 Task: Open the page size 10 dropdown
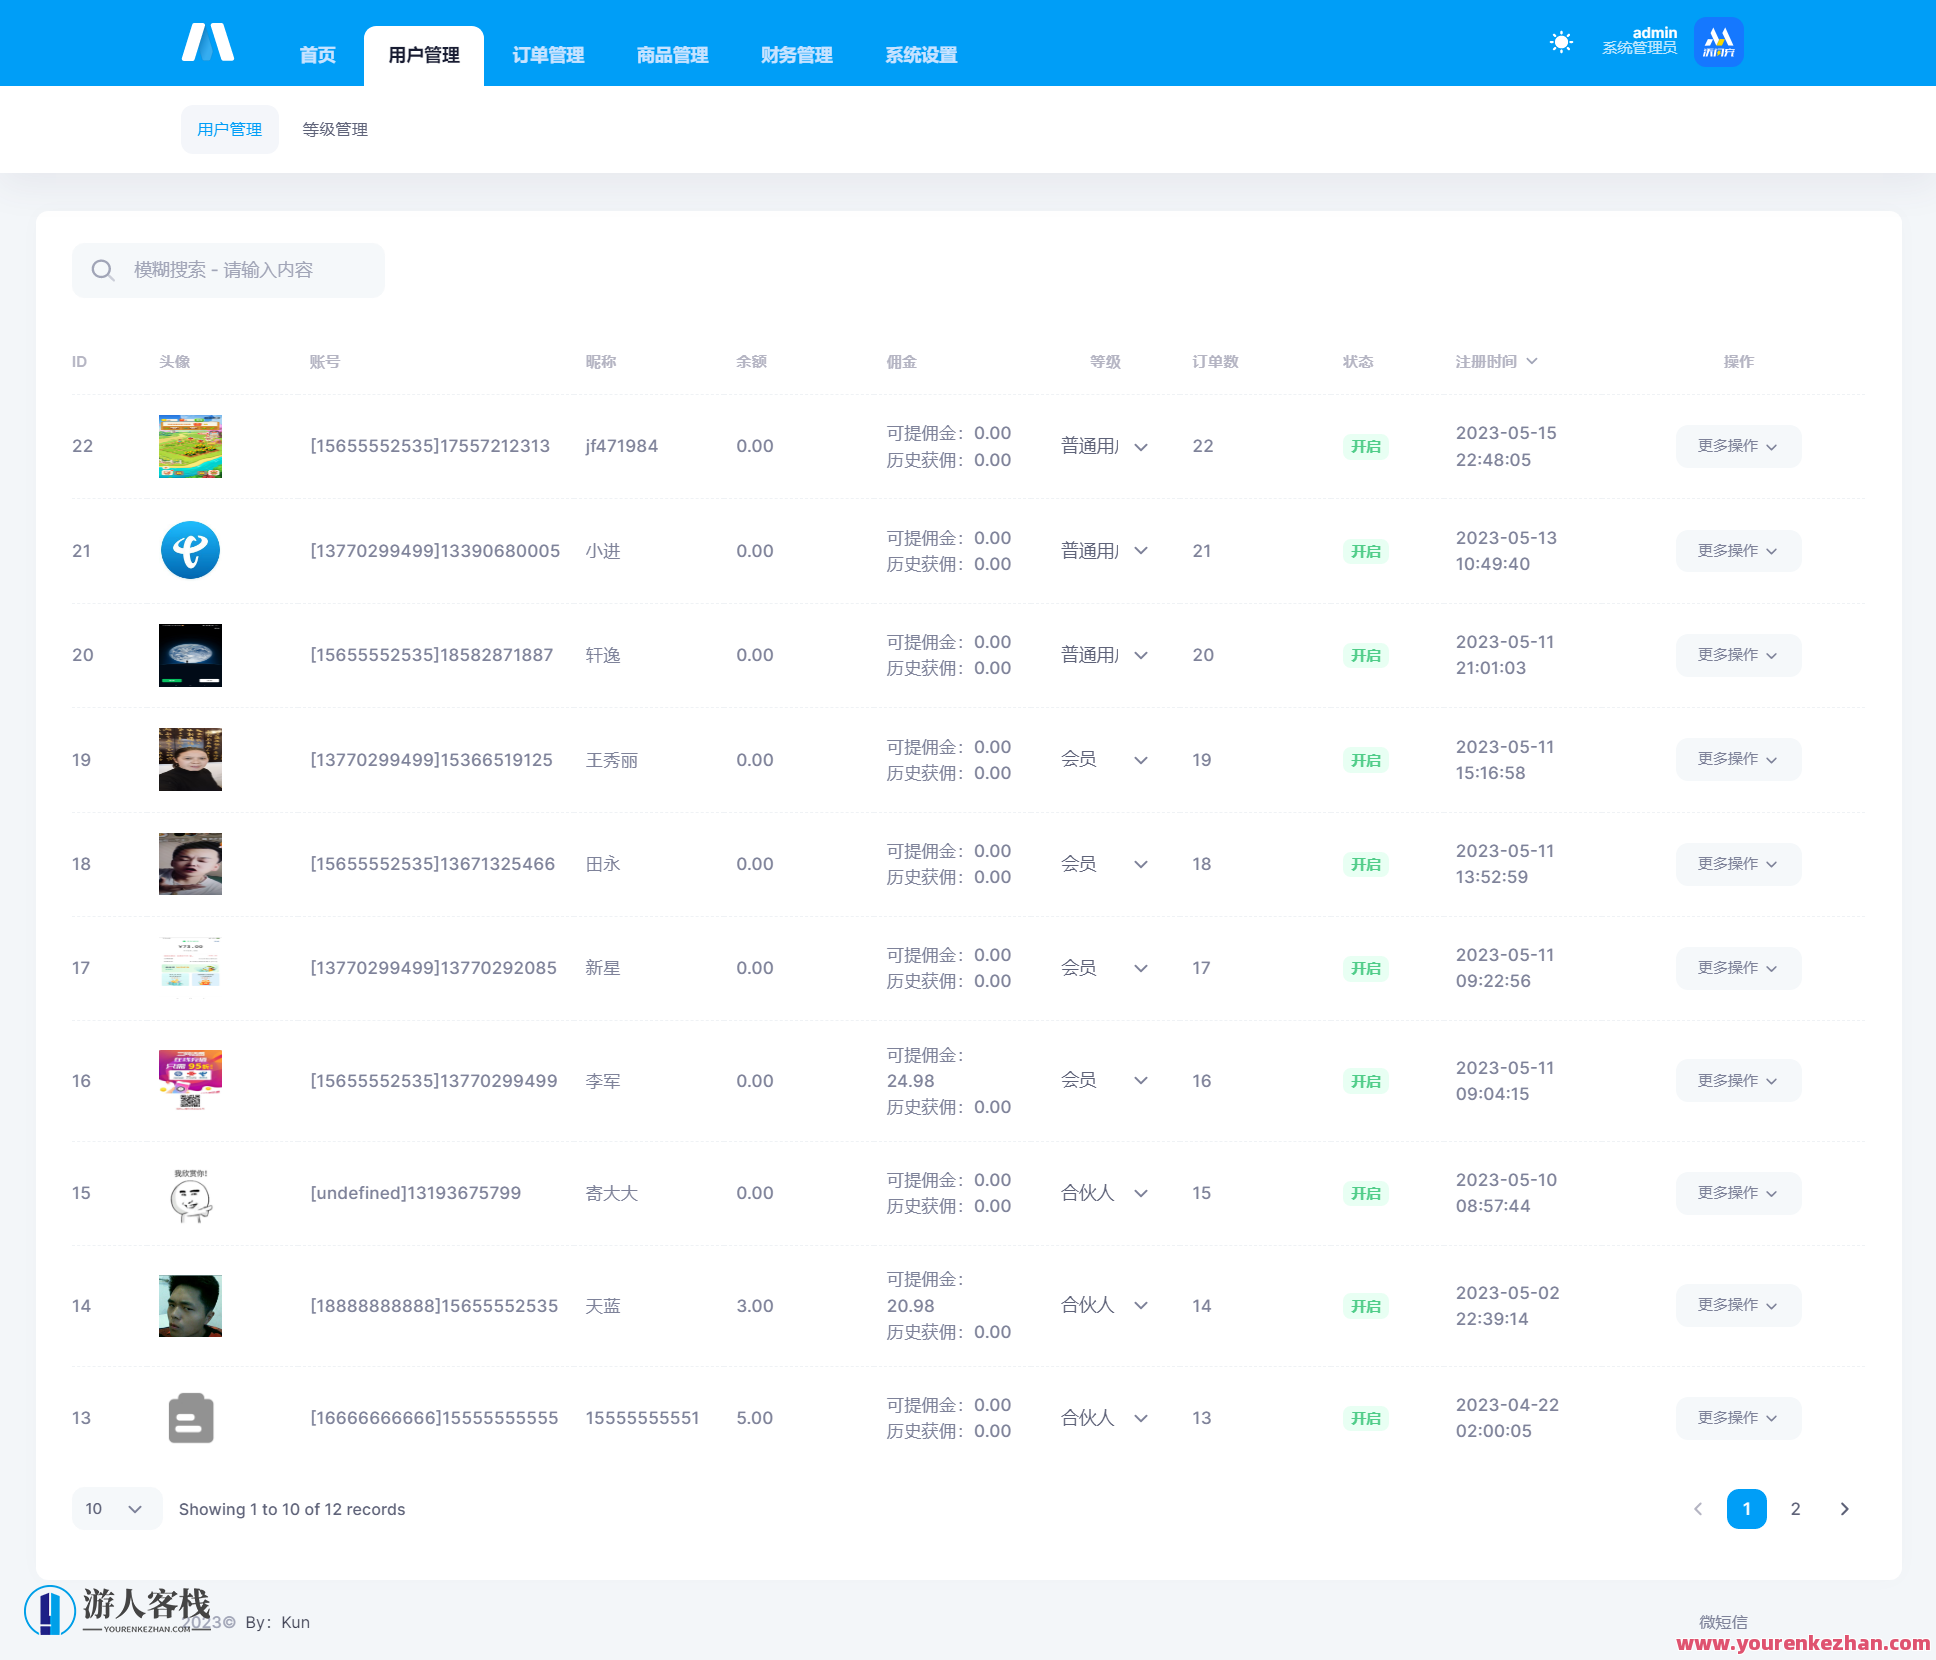(x=116, y=1509)
